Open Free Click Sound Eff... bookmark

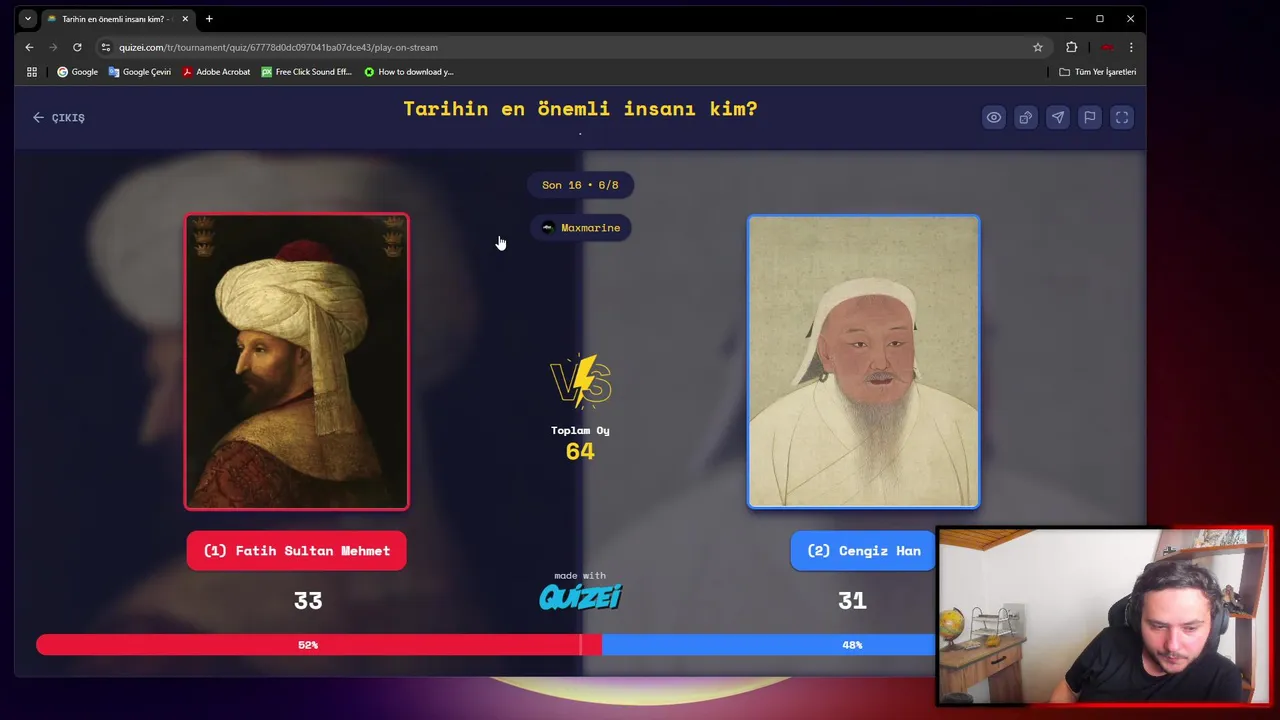(x=307, y=72)
